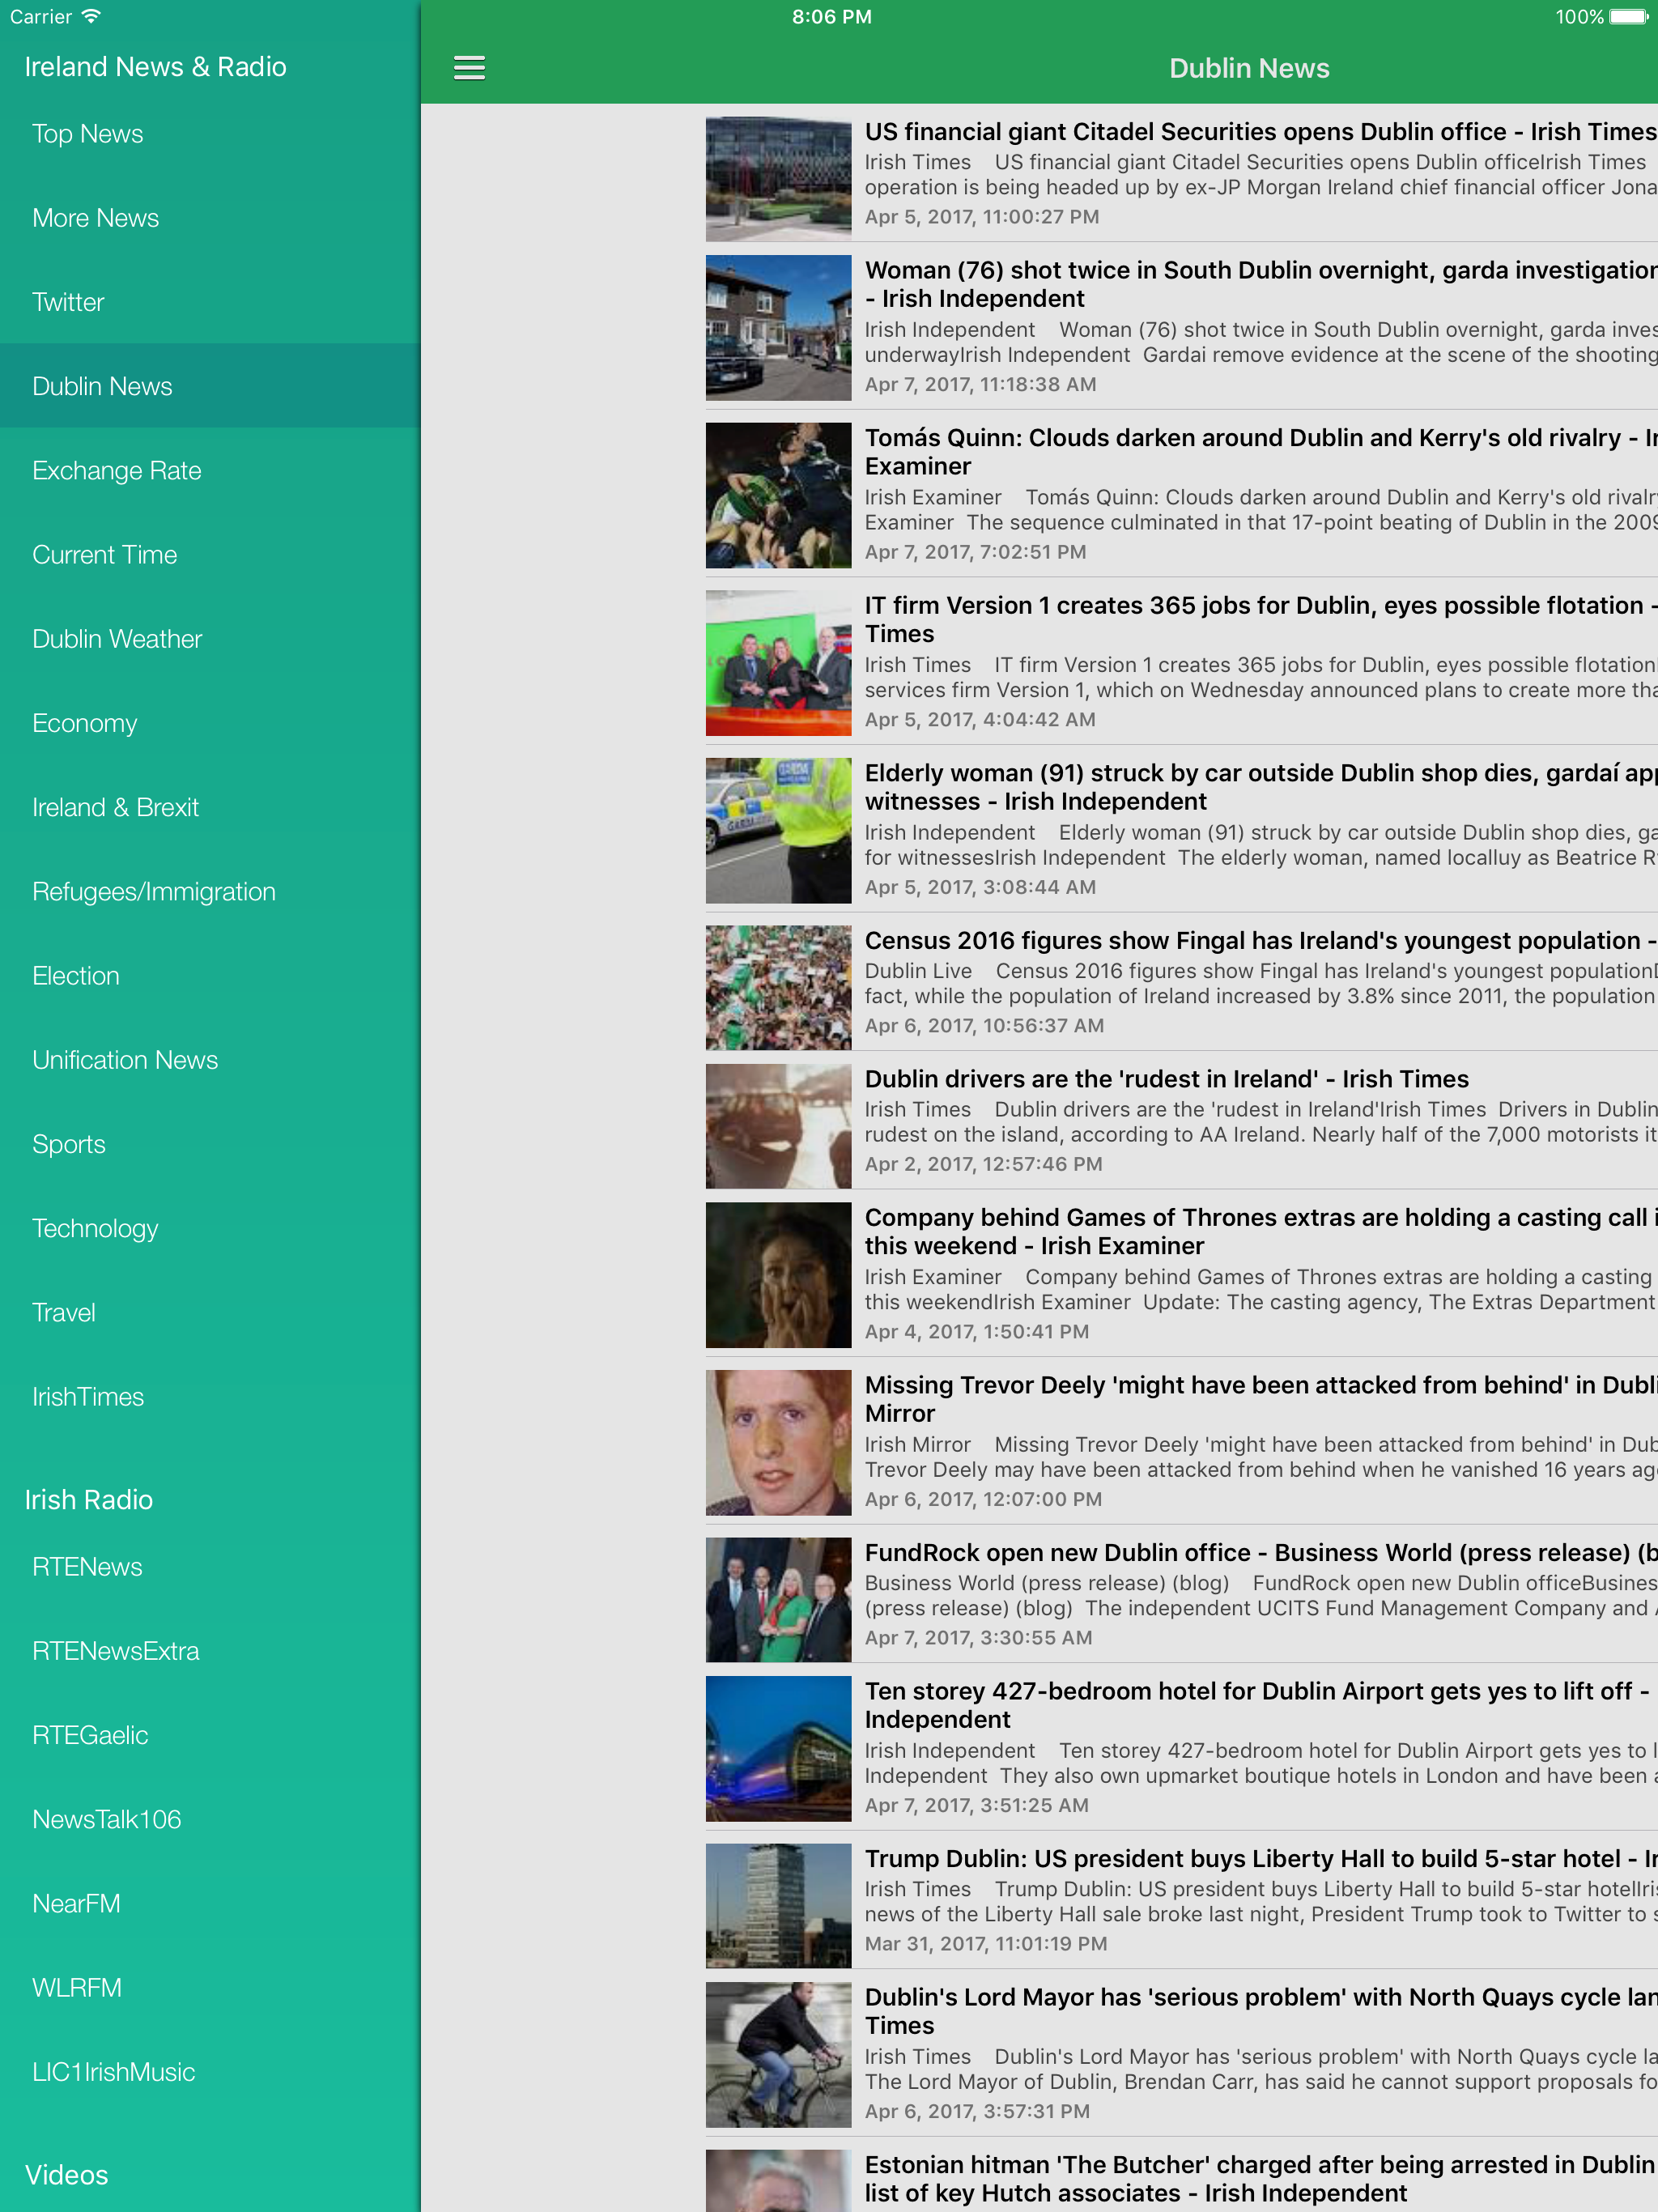Tap the battery indicator in status bar
Image resolution: width=1658 pixels, height=2212 pixels.
(1628, 16)
